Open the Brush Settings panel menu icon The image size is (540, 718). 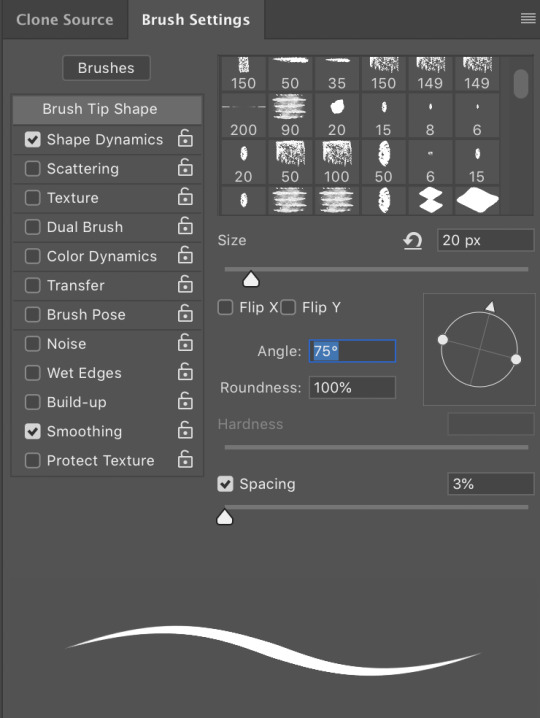pos(528,18)
